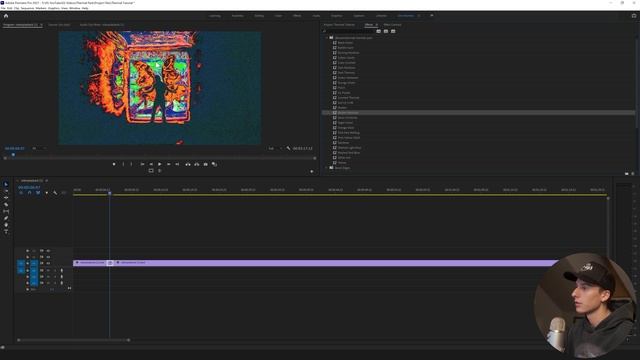The width and height of the screenshot is (640, 360).
Task: Play the sequence in the Program monitor
Action: [160, 164]
